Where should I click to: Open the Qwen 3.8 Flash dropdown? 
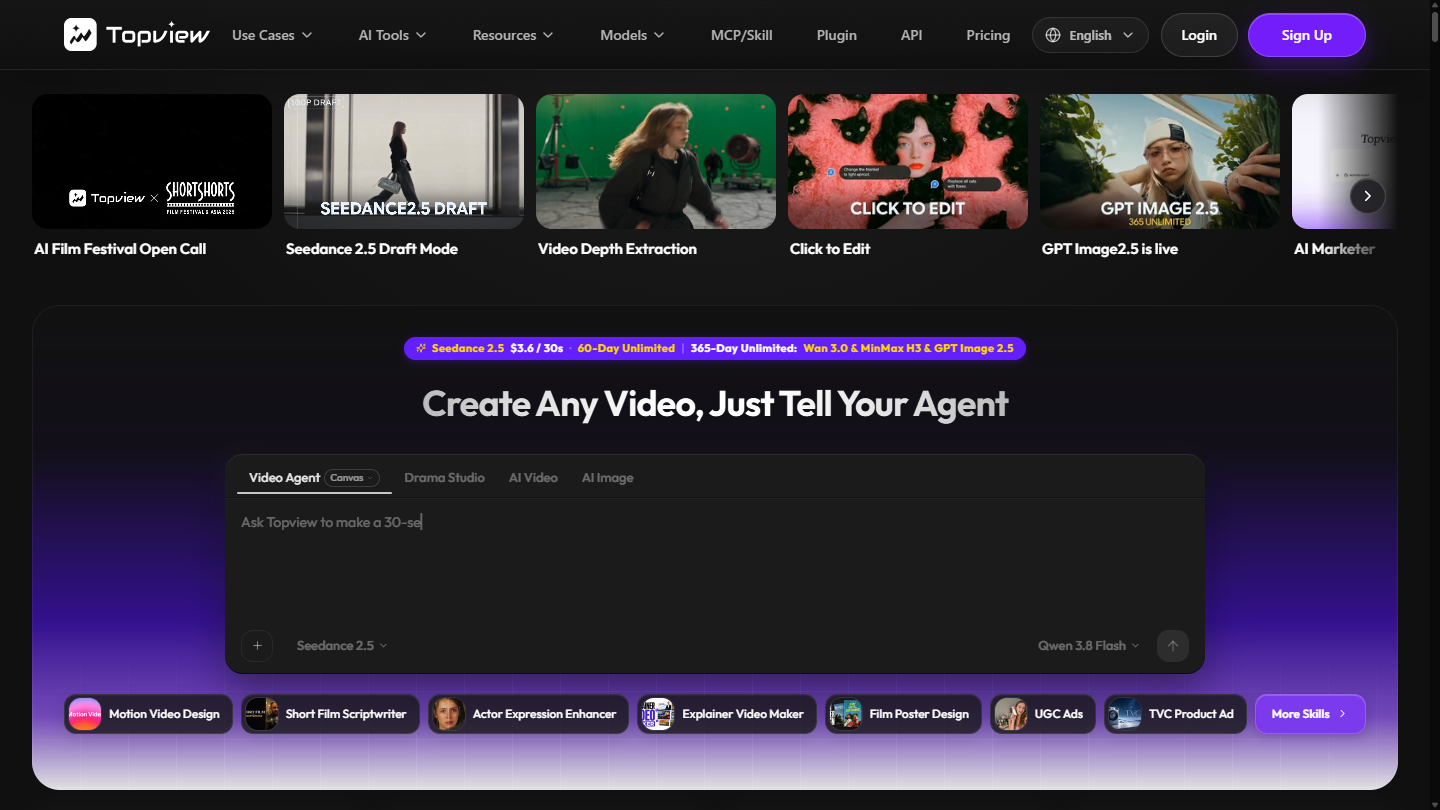1089,646
